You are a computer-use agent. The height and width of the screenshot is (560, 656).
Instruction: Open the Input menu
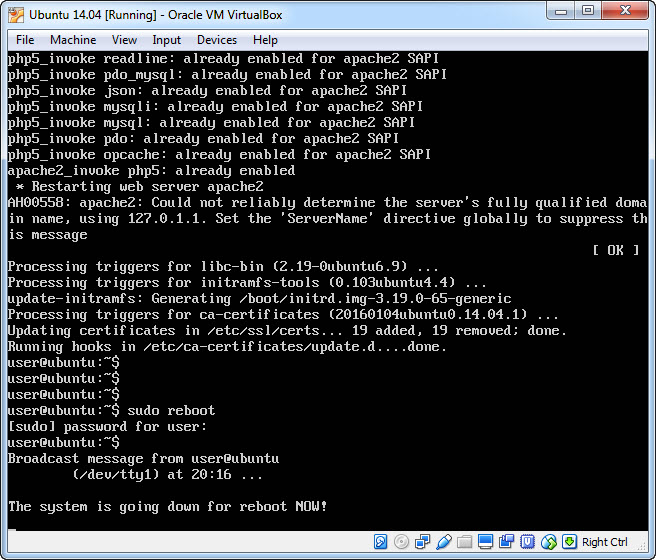(167, 40)
